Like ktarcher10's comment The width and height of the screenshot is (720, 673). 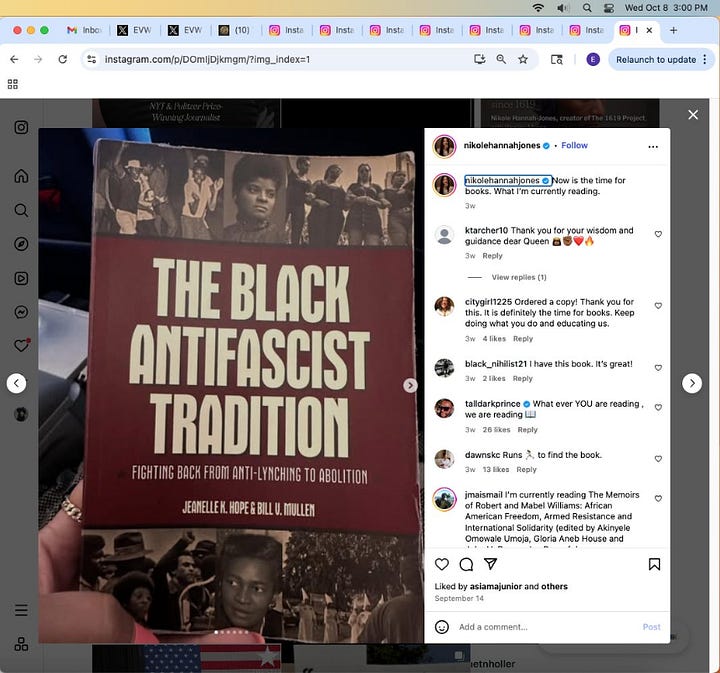[x=658, y=234]
